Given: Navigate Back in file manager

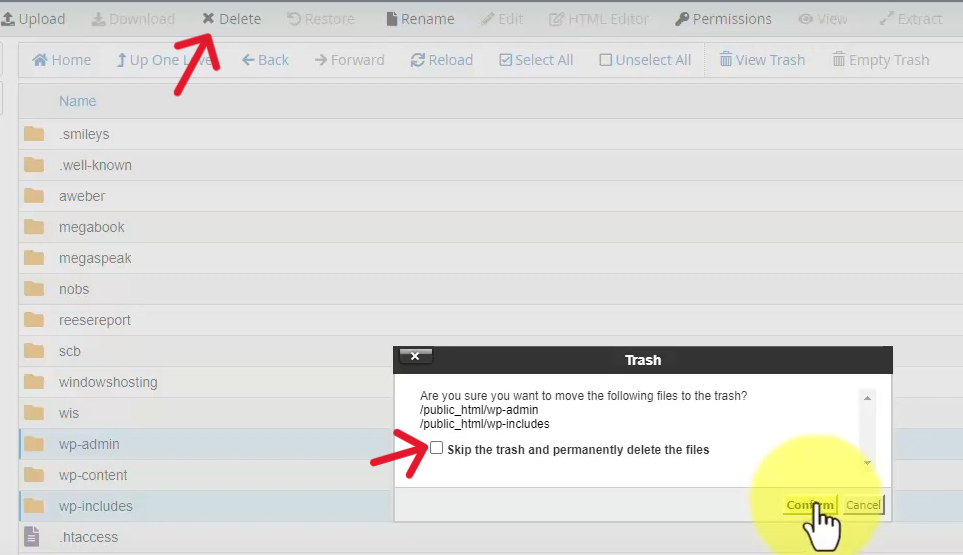Looking at the screenshot, I should [x=265, y=60].
